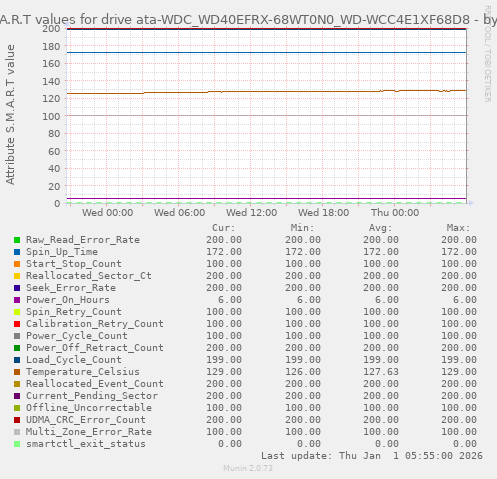Click the yellow Reallocated_Sector_Ct swatch
This screenshot has width=497, height=479.
[x=17, y=276]
